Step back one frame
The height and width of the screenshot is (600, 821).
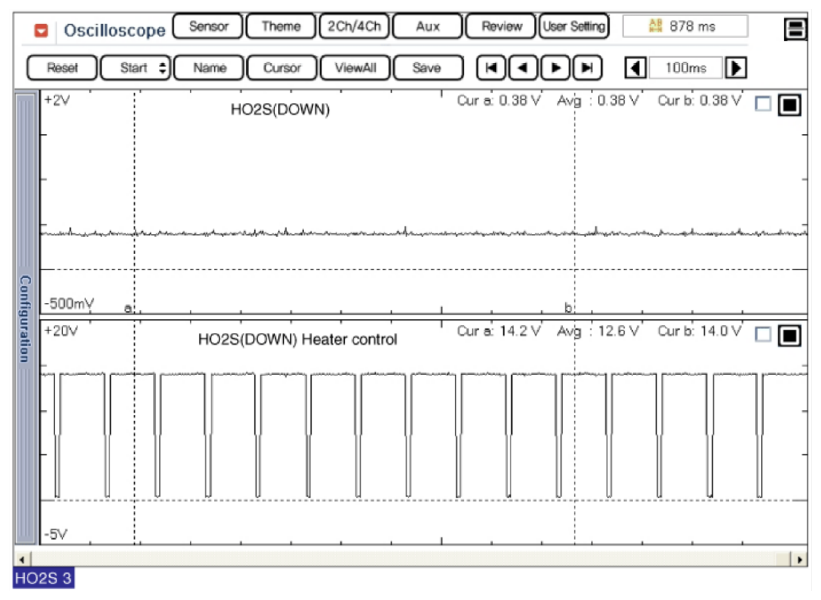click(523, 68)
